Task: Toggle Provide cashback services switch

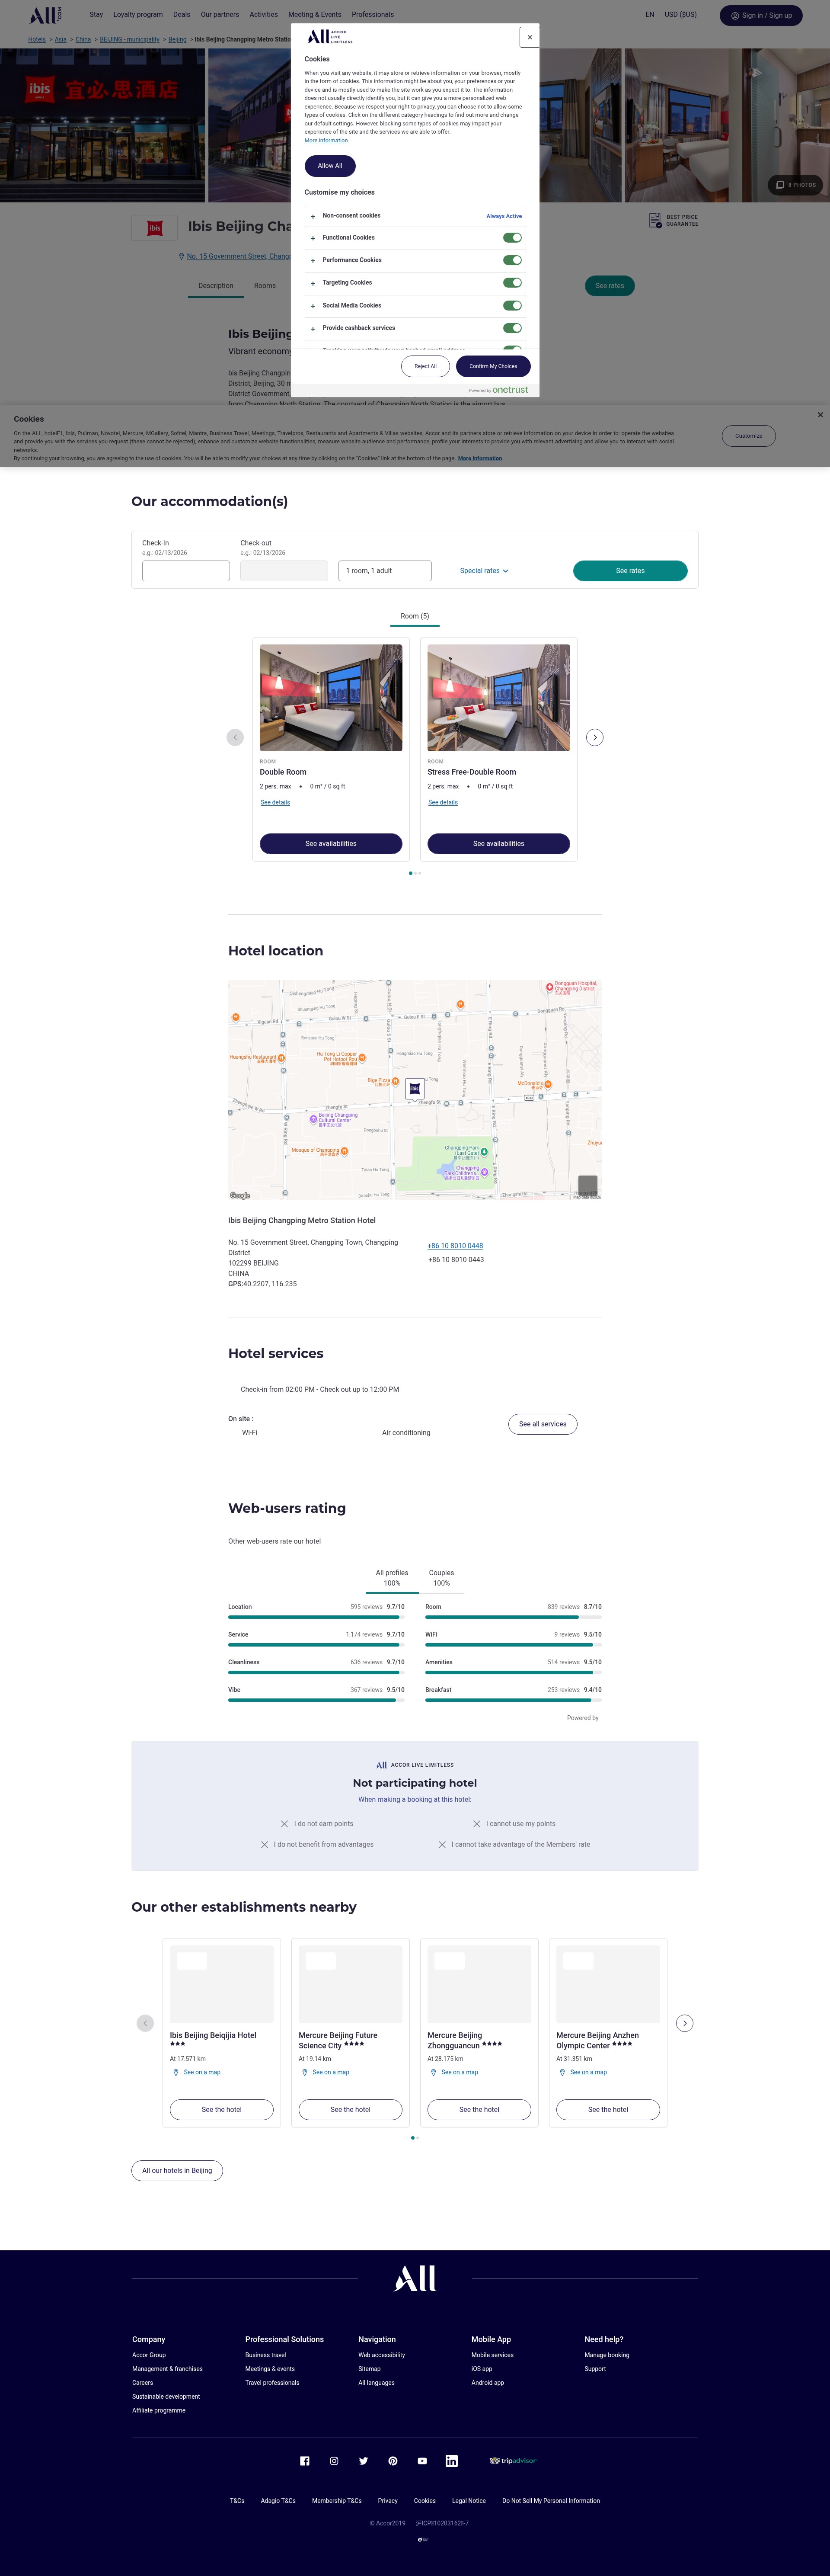Action: pos(512,328)
